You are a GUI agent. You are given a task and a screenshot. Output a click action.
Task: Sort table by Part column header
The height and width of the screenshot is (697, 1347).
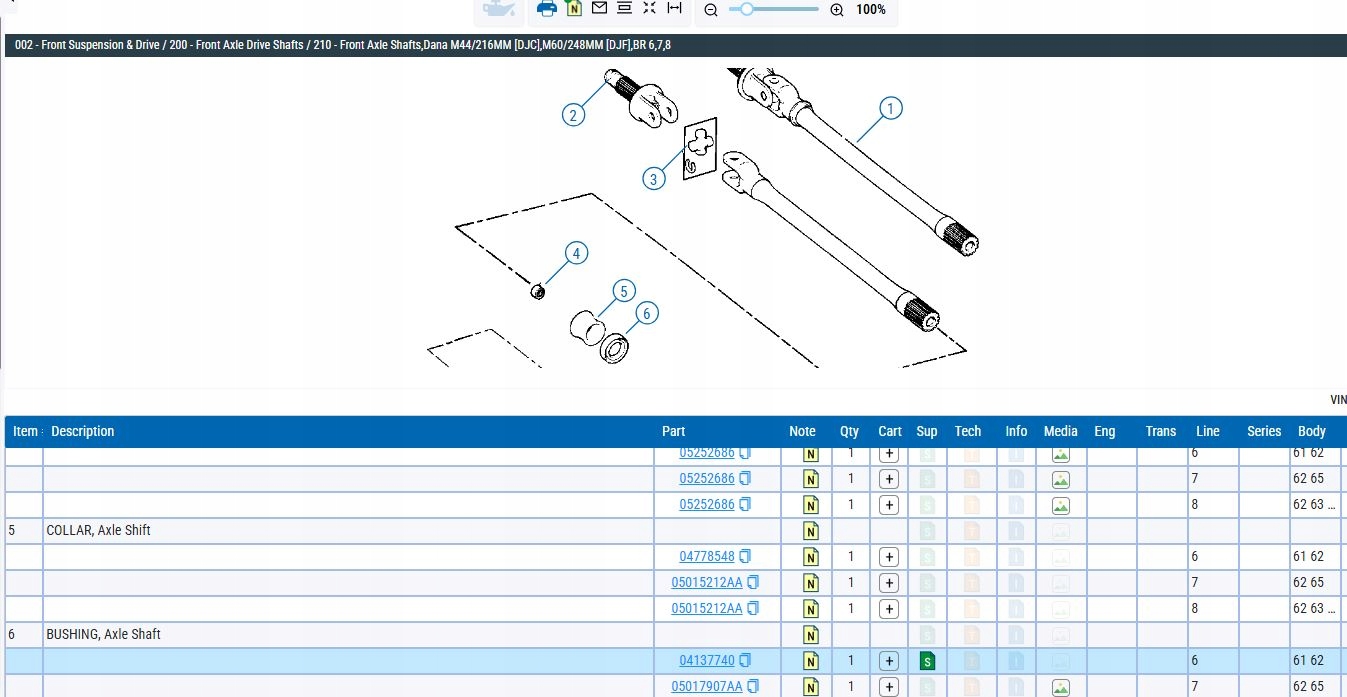[673, 432]
